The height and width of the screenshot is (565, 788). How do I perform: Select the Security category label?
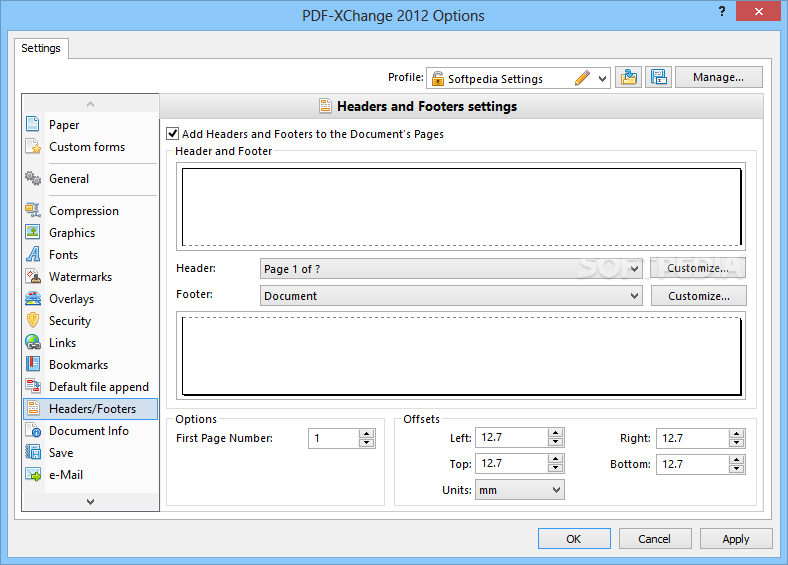tap(70, 321)
